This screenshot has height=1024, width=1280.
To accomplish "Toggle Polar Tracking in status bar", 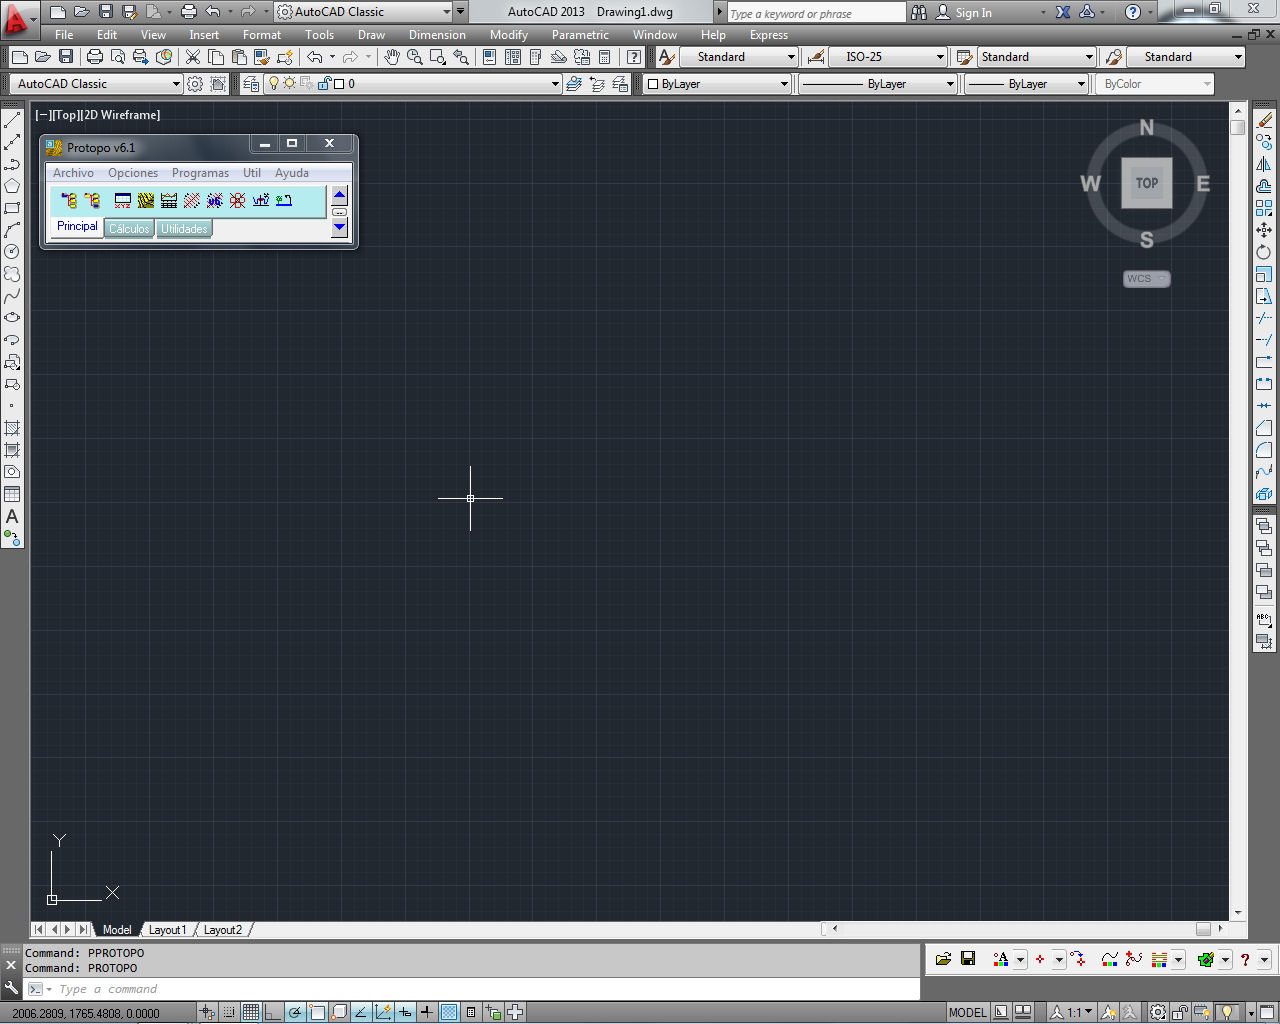I will (x=295, y=1012).
